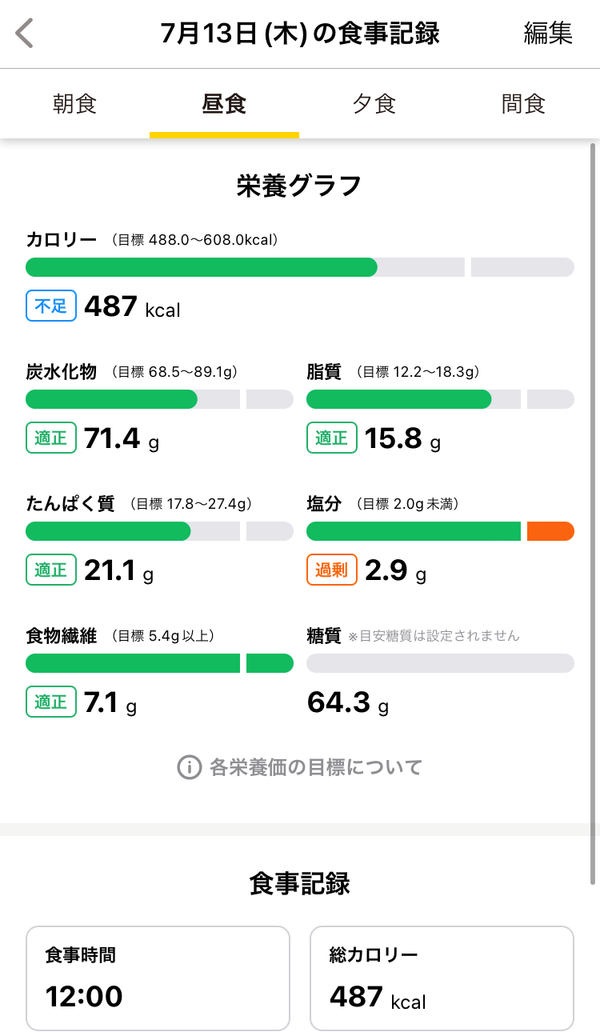Screen dimensions: 600x1032
Task: Open the 総カロリー 487 kcal card
Action: [x=442, y=979]
